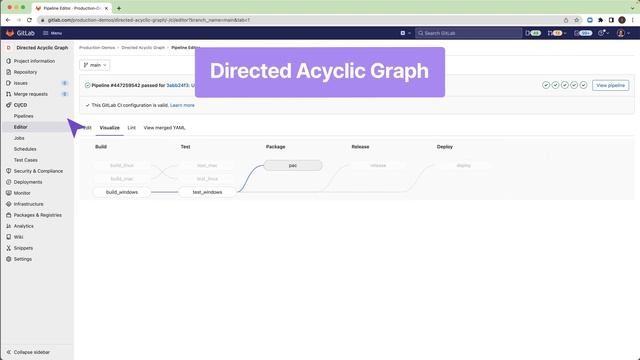Open Directed Acyclic Graph breadcrumb link

143,48
